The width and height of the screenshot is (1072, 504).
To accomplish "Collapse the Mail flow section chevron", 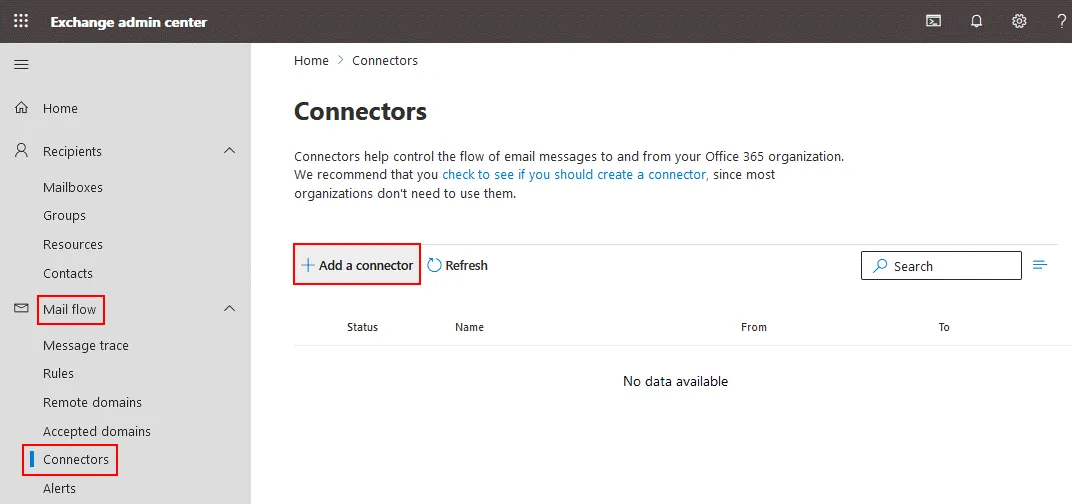I will 229,309.
